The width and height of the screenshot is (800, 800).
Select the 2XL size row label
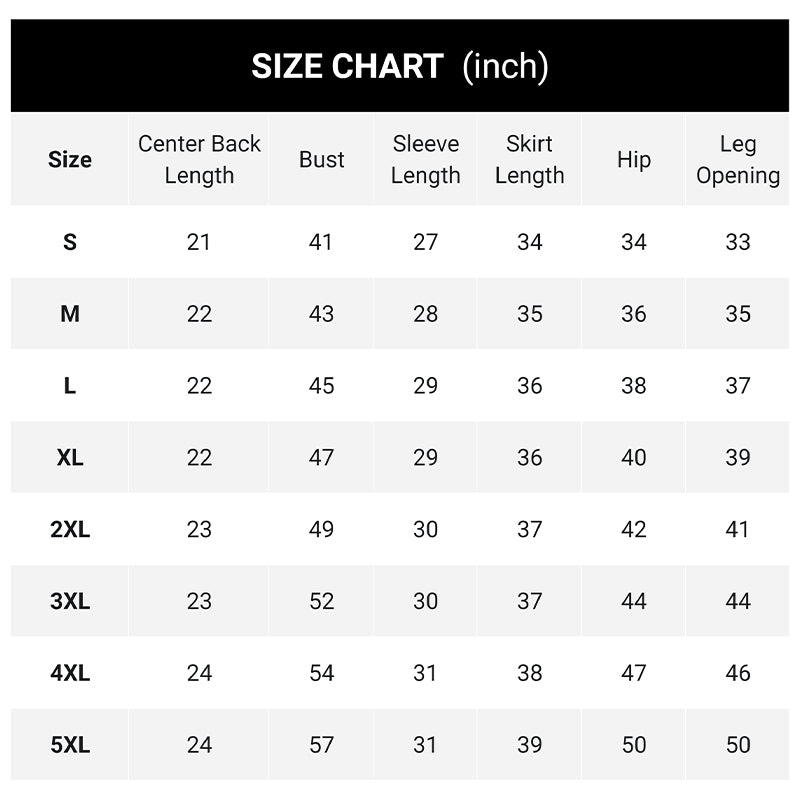(70, 530)
